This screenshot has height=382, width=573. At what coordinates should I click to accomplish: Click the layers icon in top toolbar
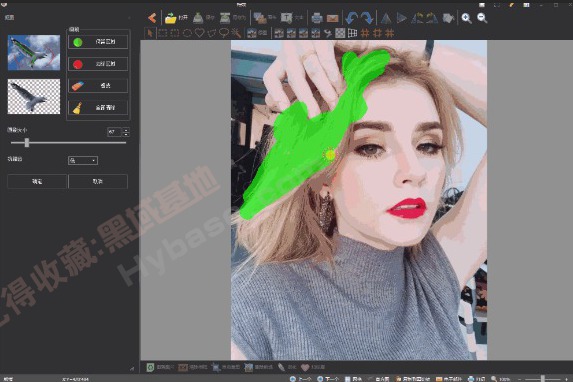click(x=260, y=18)
